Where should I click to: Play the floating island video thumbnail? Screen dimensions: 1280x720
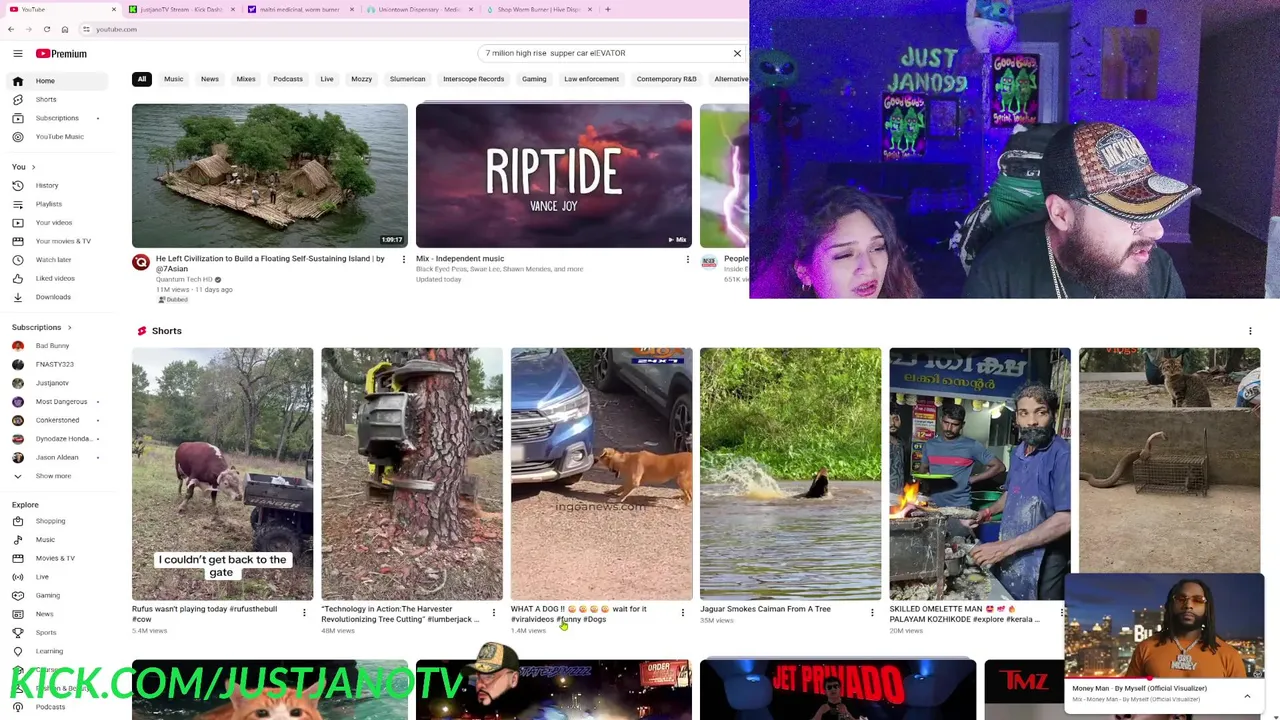coord(269,175)
